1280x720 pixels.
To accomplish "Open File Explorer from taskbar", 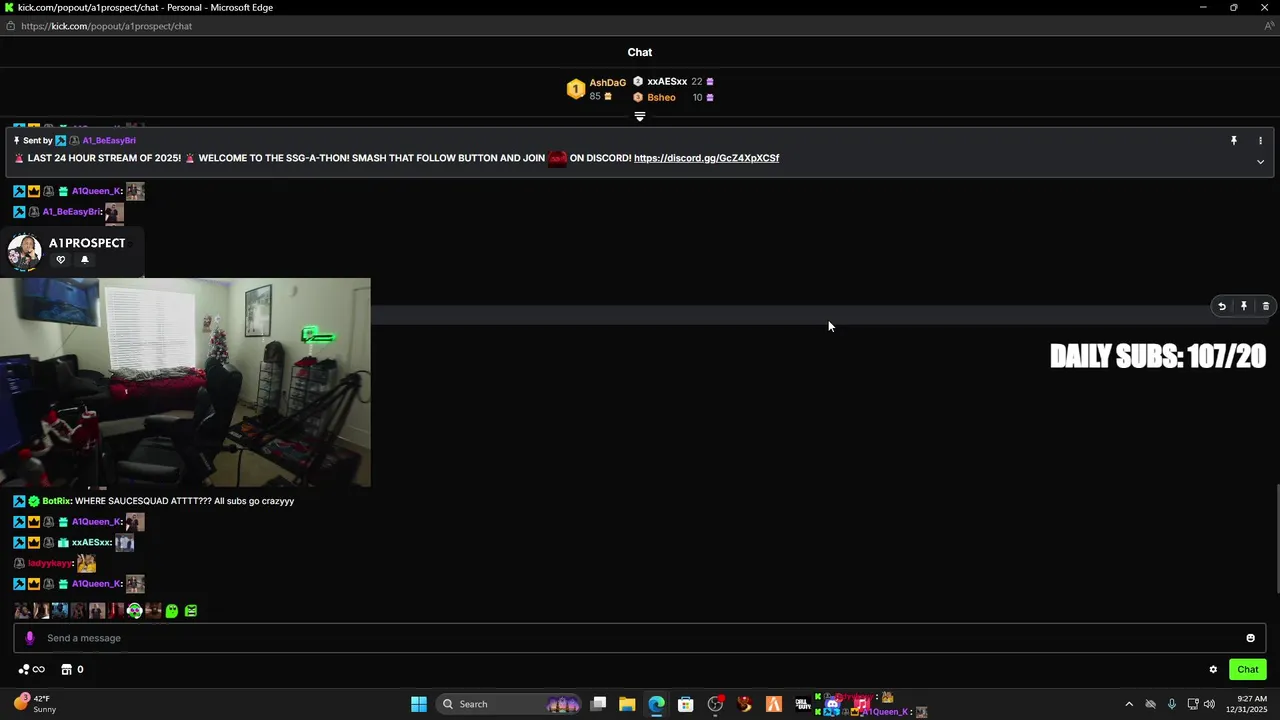I will point(627,704).
